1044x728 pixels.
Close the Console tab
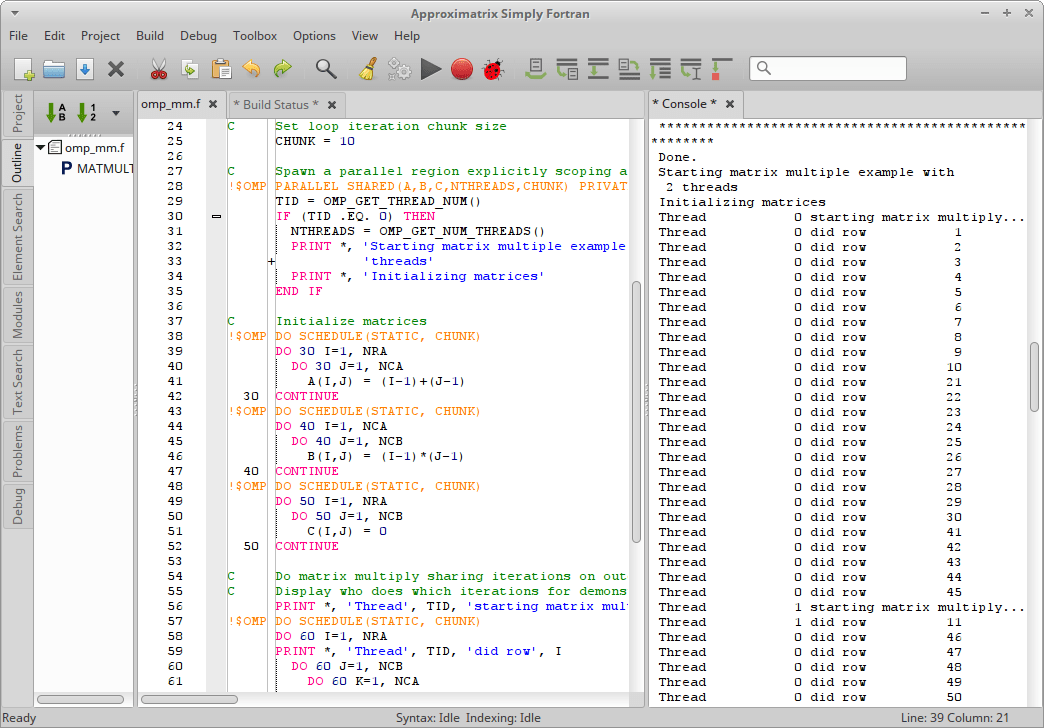[x=730, y=104]
